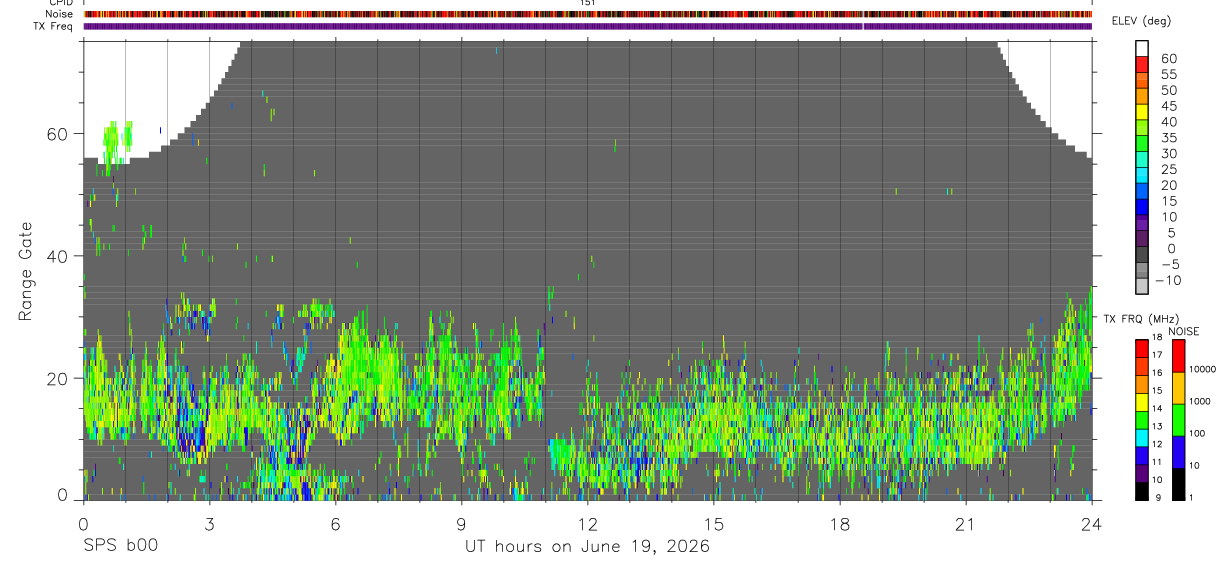The height and width of the screenshot is (567, 1228).
Task: Click the red top swatch of NOISE bar
Action: click(x=1177, y=356)
